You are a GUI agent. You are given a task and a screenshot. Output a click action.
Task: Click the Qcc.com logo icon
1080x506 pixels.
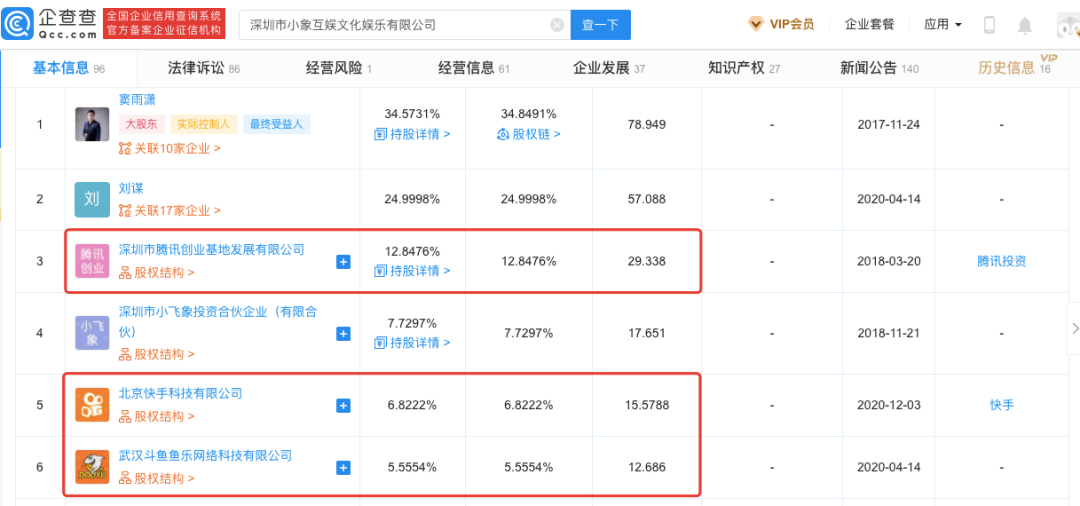pos(19,24)
